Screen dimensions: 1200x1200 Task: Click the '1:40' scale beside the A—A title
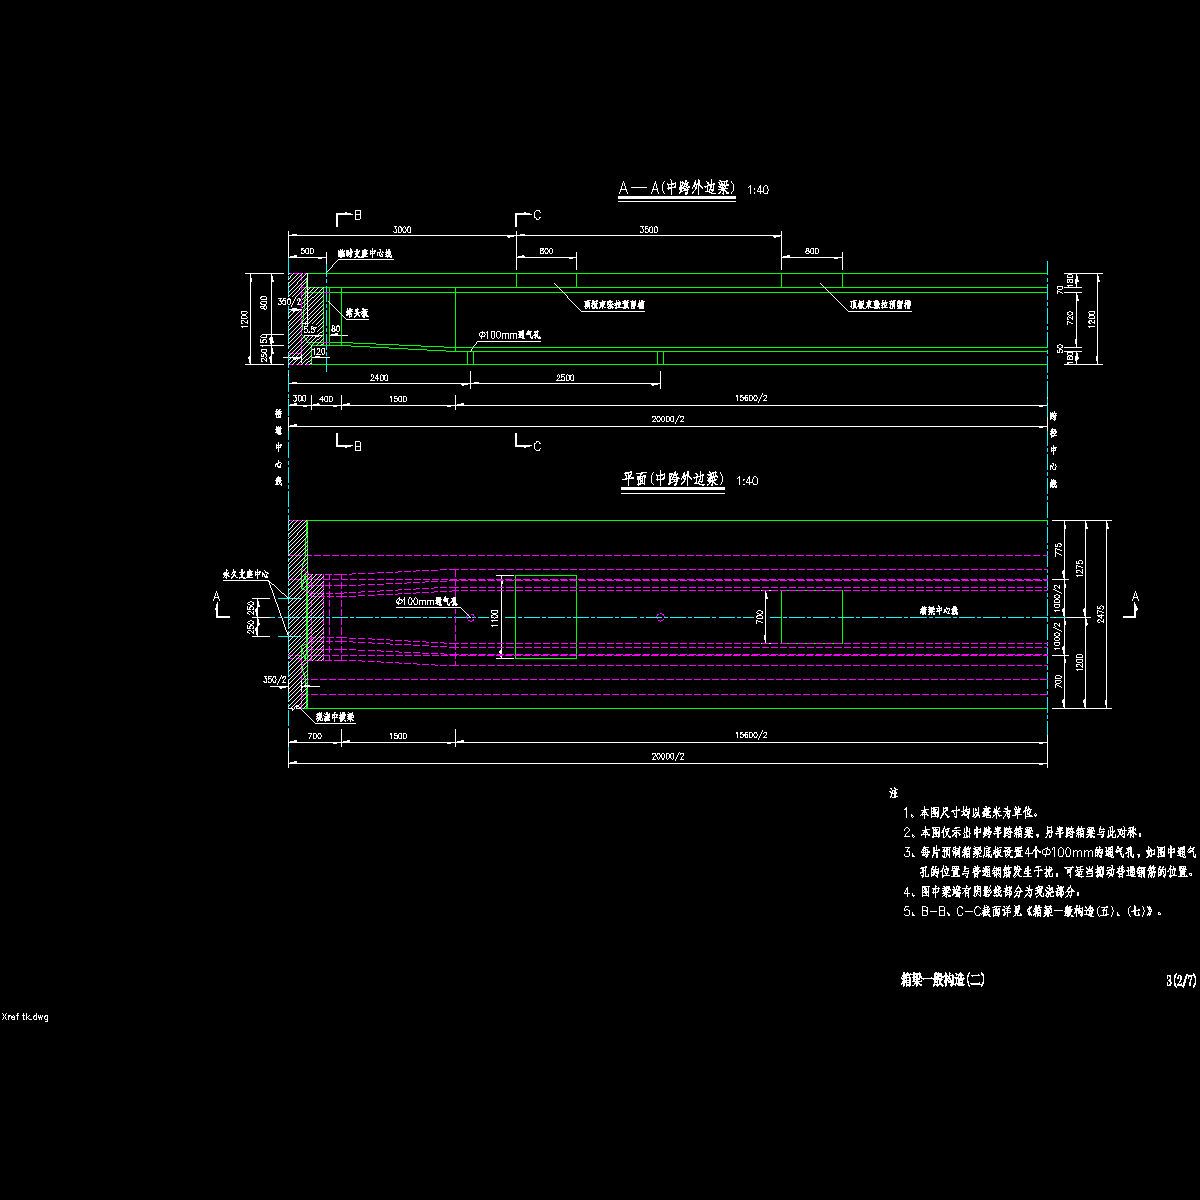(759, 189)
